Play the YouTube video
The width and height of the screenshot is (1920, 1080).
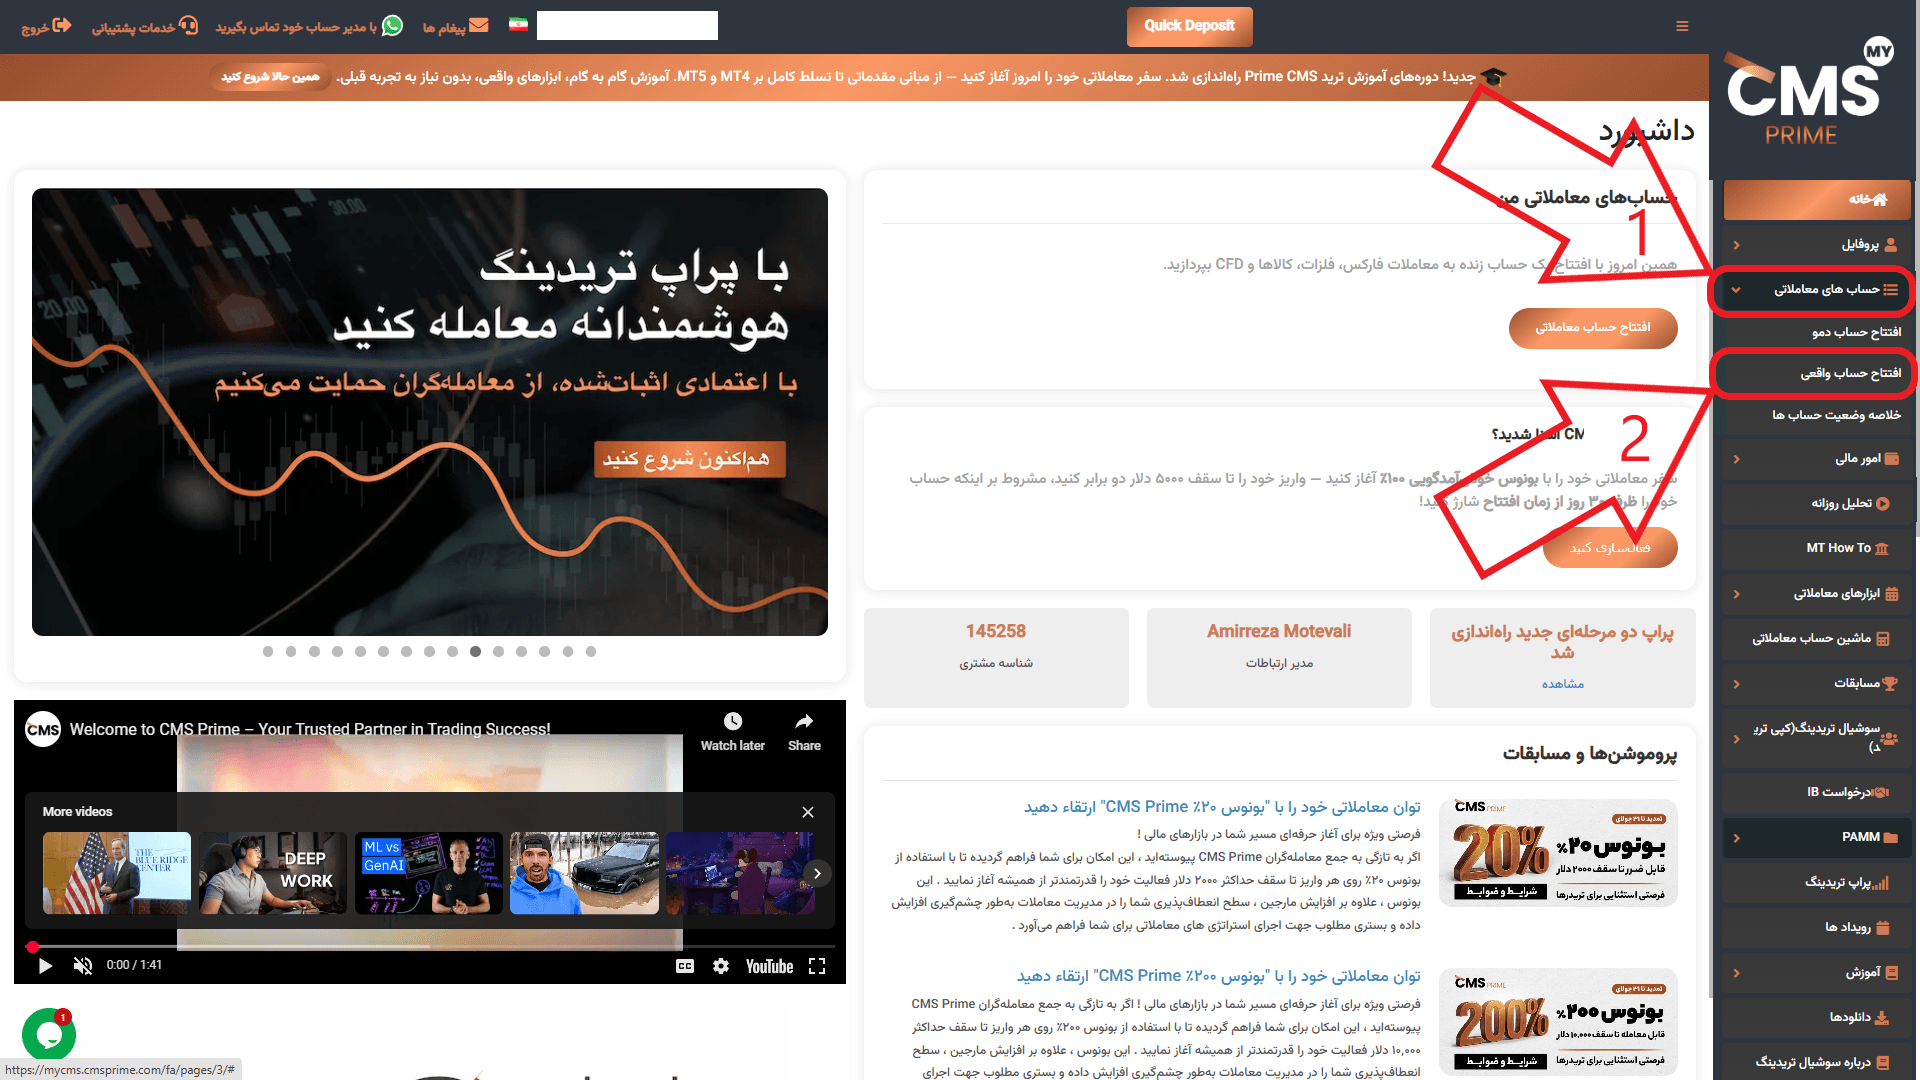coord(45,966)
